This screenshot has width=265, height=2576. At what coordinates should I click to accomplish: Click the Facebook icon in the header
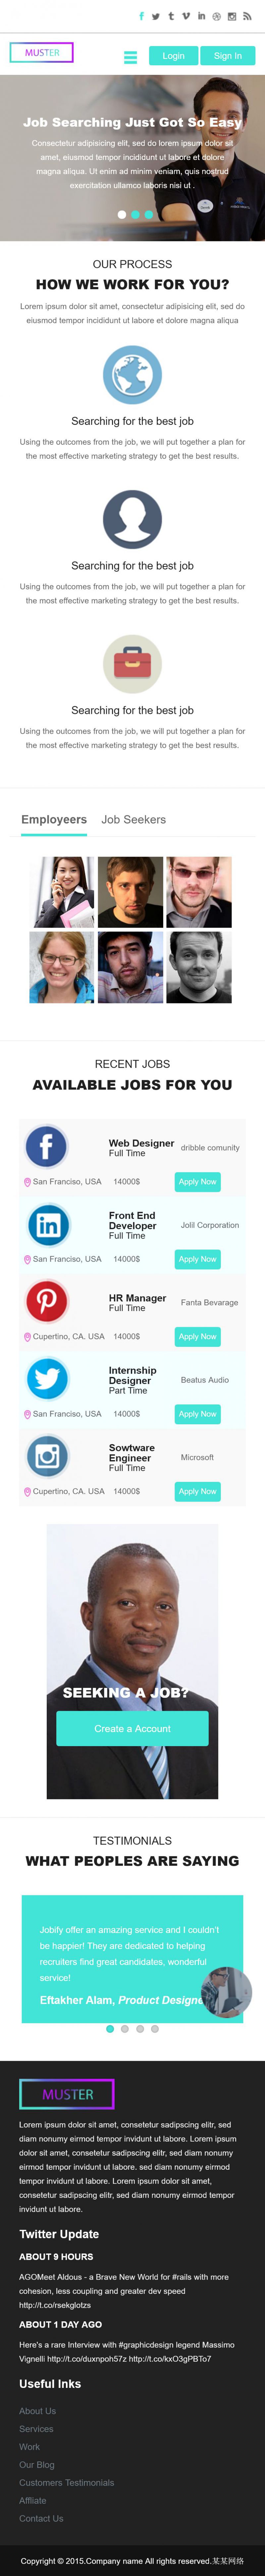click(x=141, y=16)
